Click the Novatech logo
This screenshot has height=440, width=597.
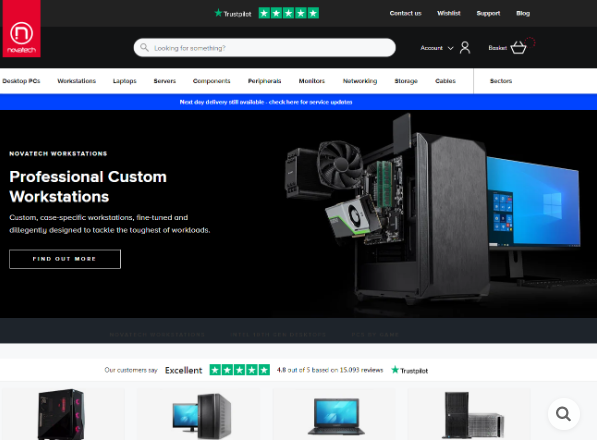[x=21, y=29]
